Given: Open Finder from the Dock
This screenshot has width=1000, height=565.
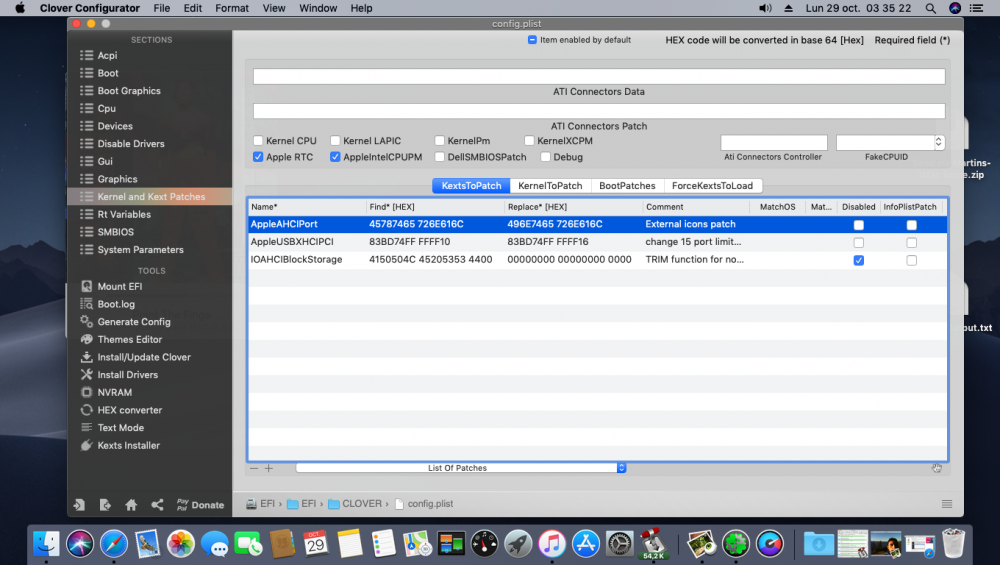Looking at the screenshot, I should [x=46, y=544].
